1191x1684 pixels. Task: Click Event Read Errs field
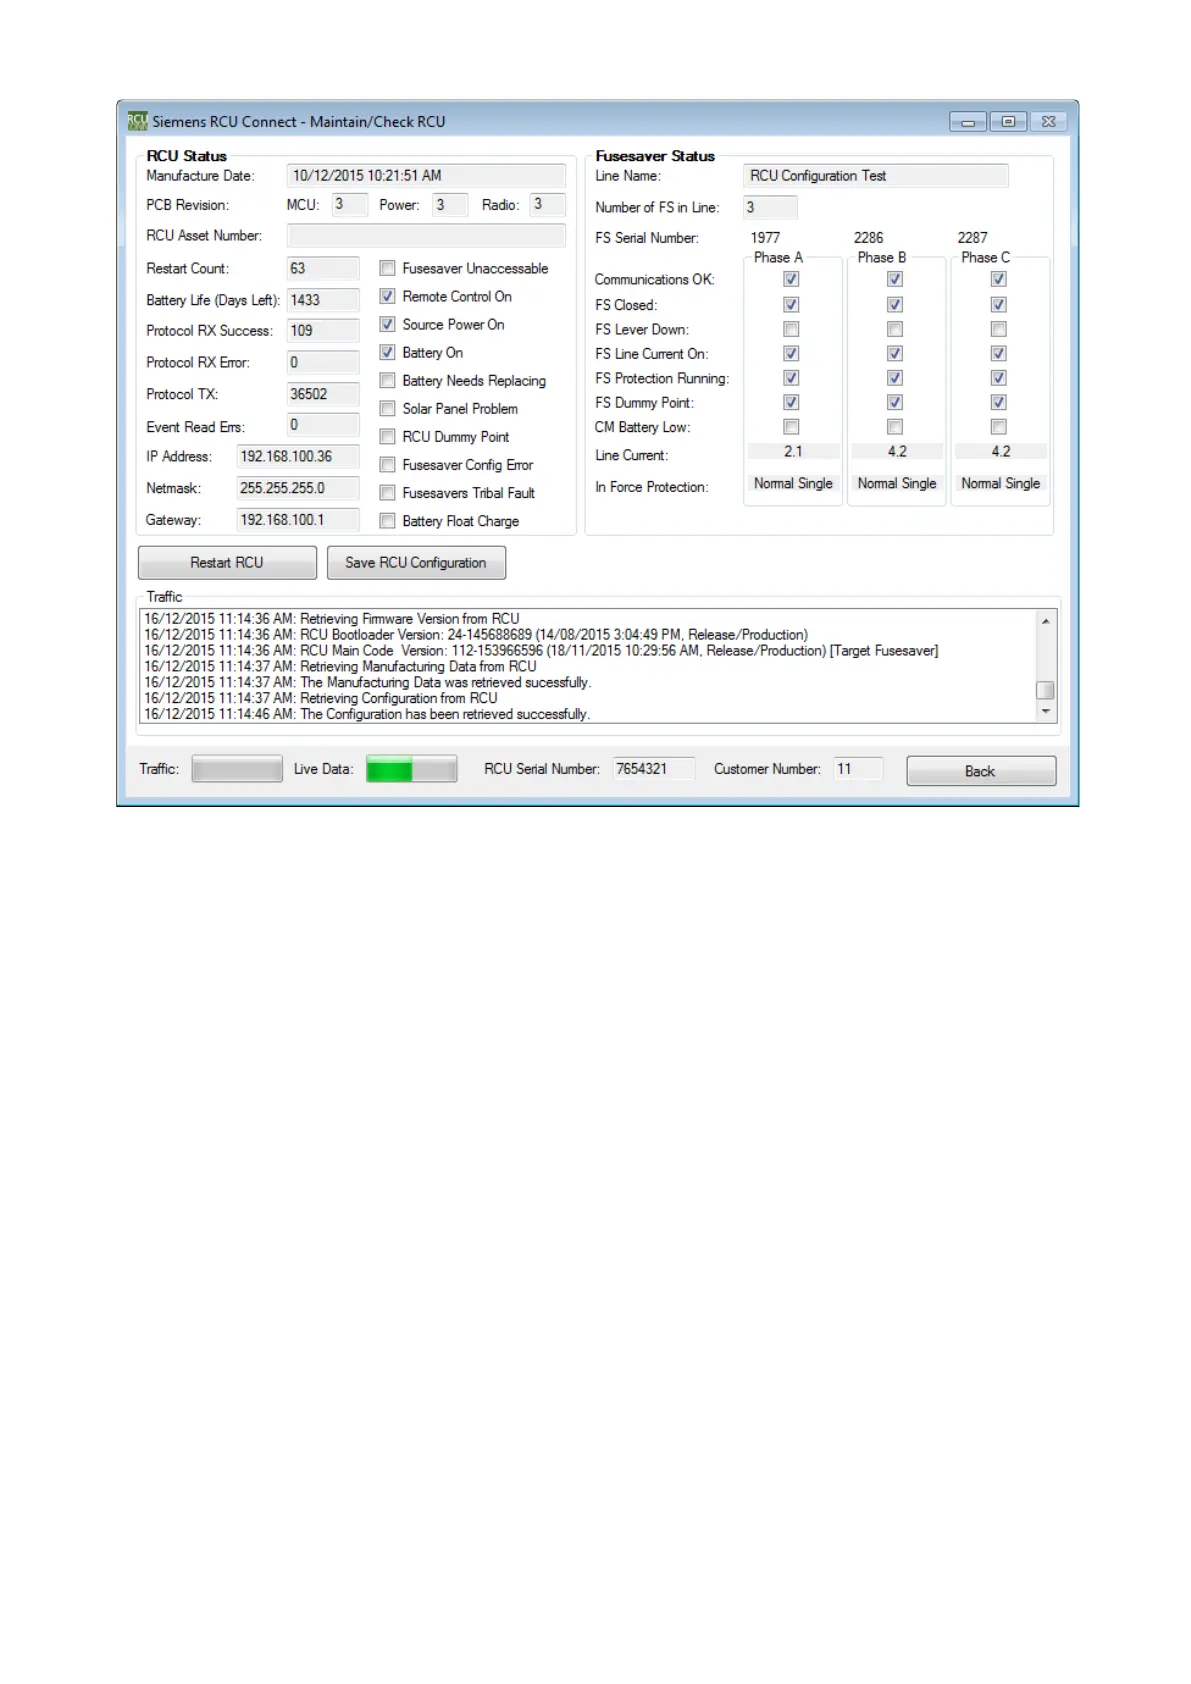[323, 425]
